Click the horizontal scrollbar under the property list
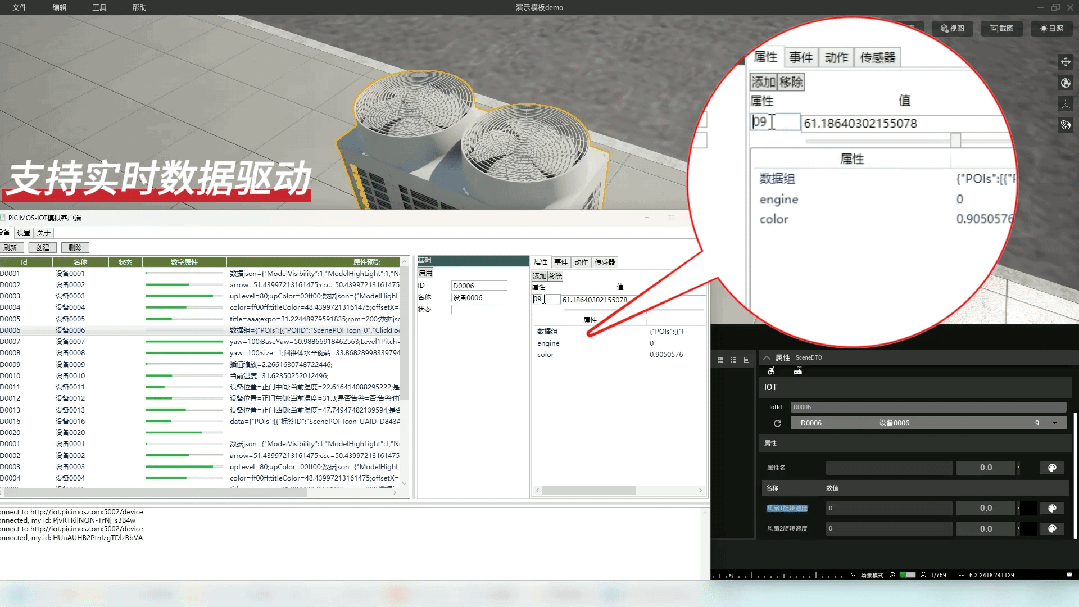 point(618,491)
